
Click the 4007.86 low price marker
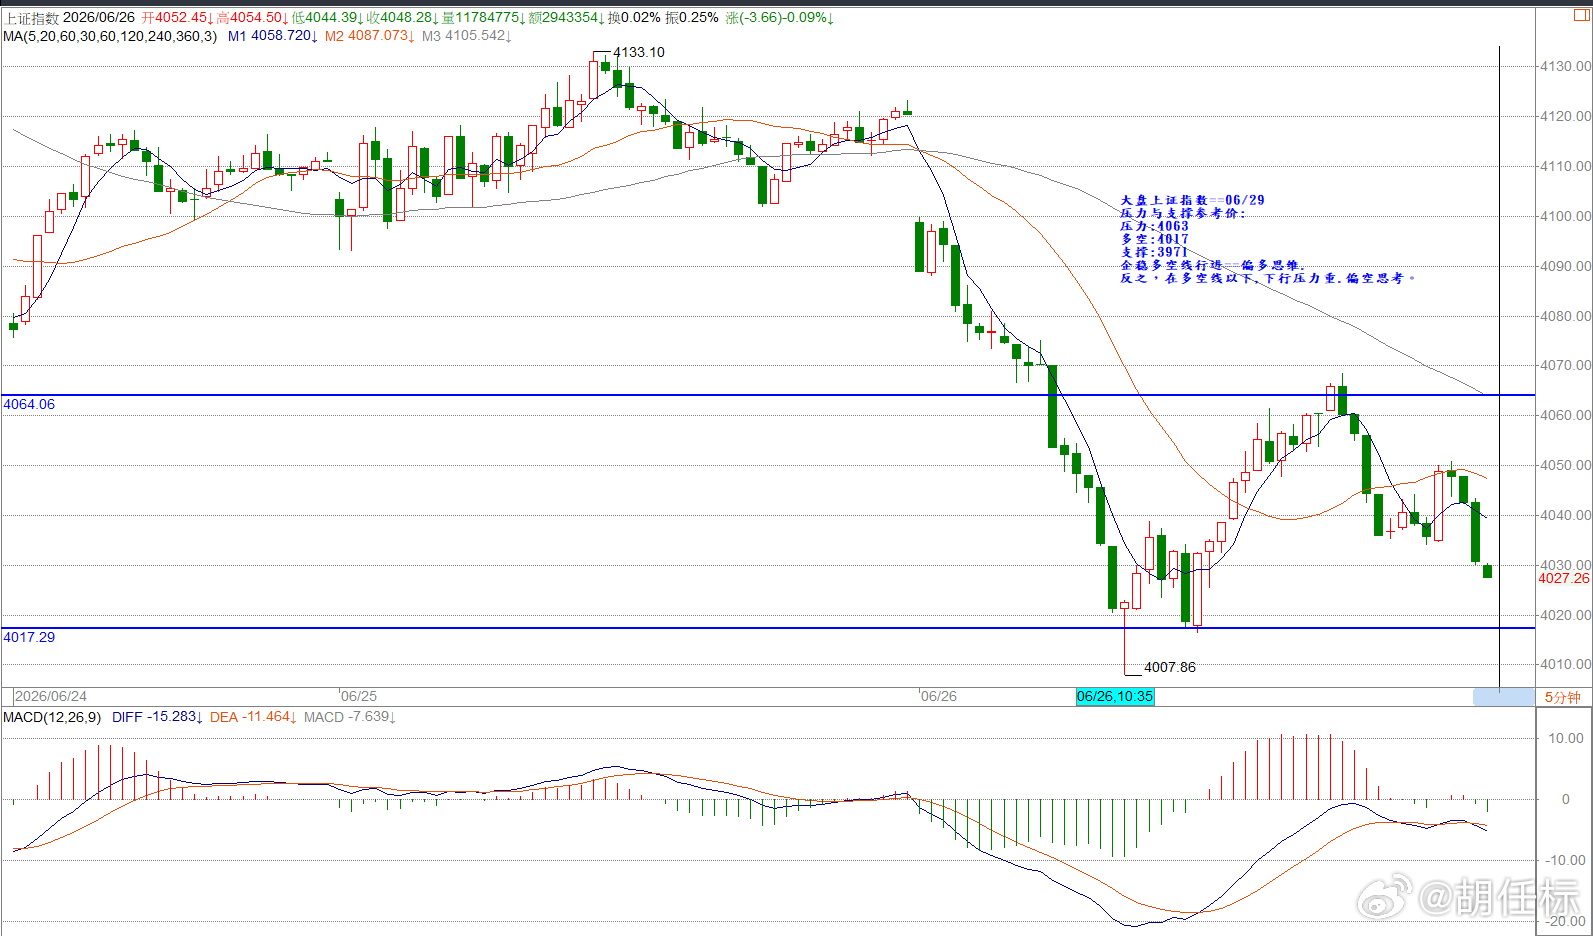(x=1170, y=667)
